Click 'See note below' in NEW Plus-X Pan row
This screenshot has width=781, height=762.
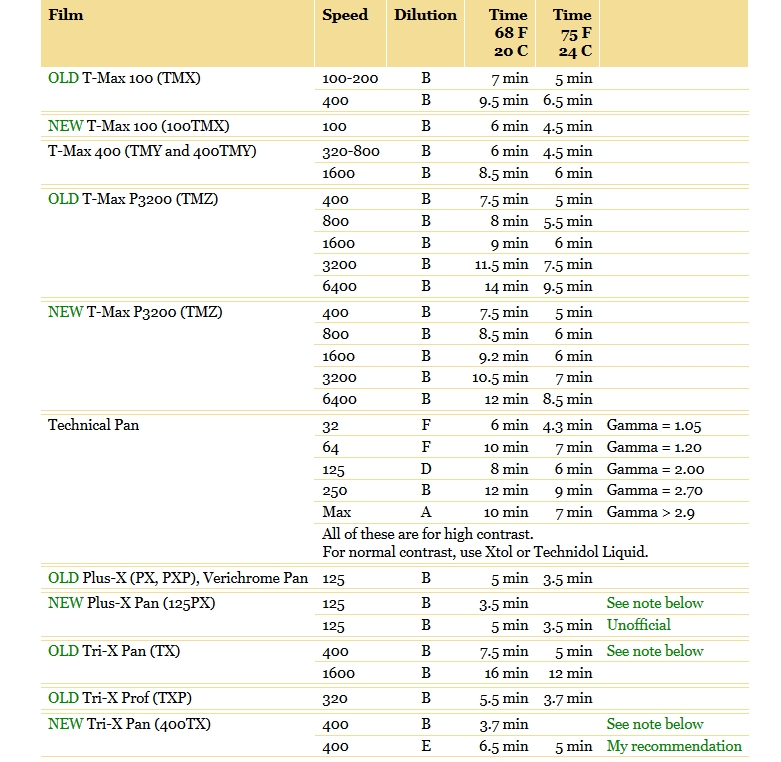[654, 603]
